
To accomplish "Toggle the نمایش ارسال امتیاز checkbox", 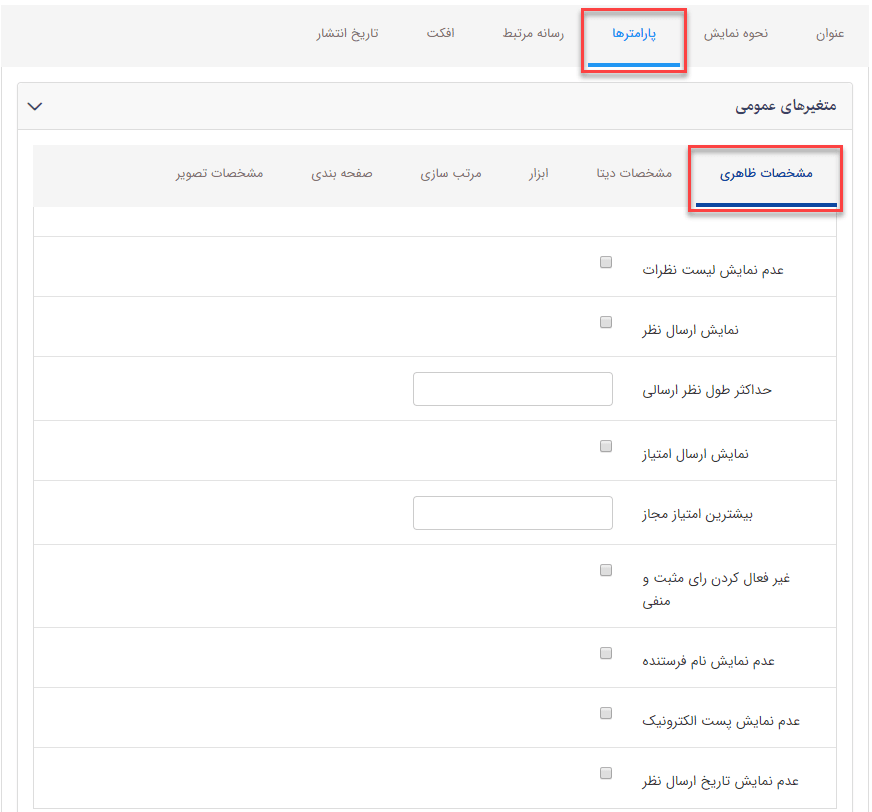I will [605, 446].
